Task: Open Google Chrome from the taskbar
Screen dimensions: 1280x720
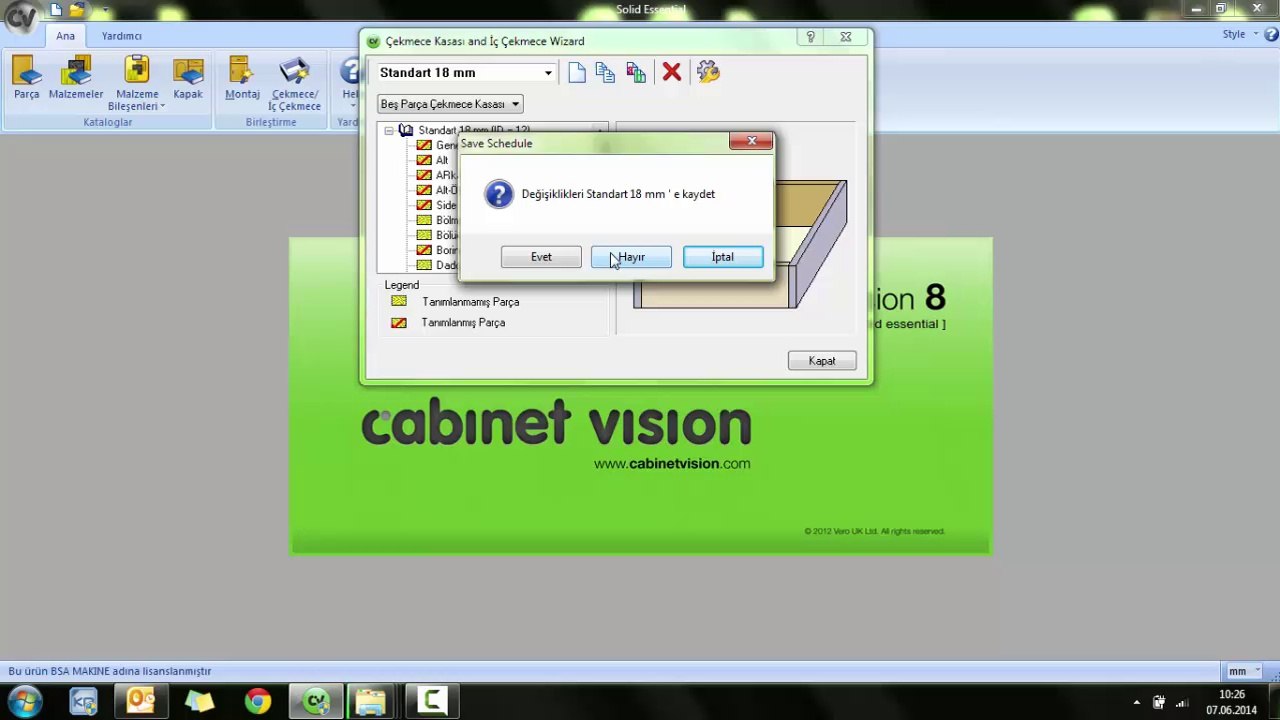Action: pos(258,701)
